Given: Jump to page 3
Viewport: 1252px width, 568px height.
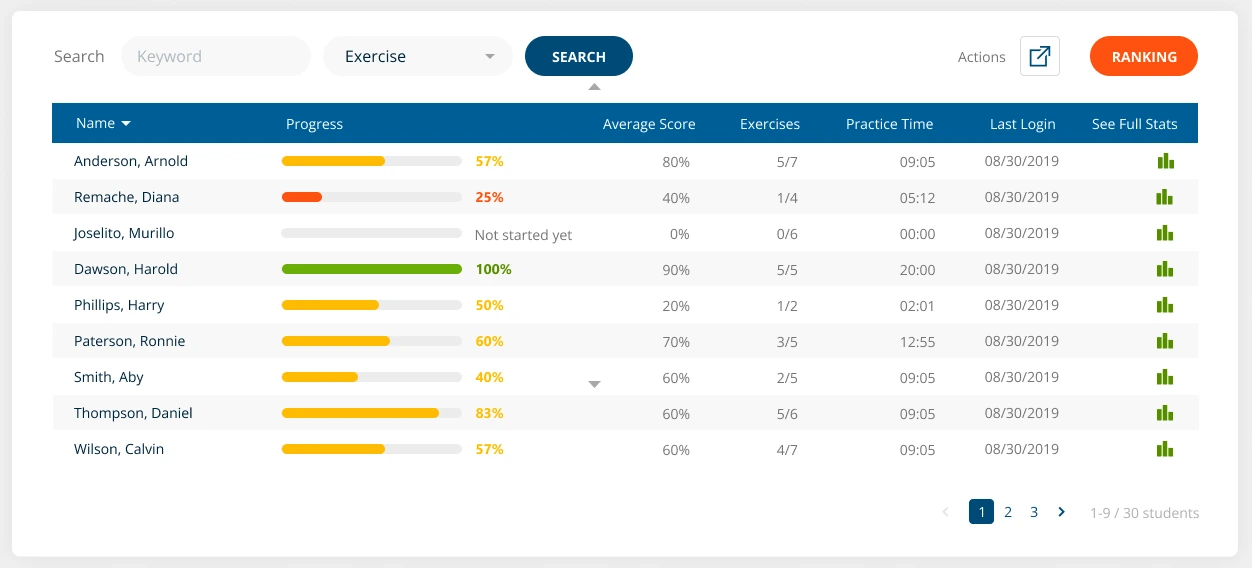Looking at the screenshot, I should [1034, 512].
